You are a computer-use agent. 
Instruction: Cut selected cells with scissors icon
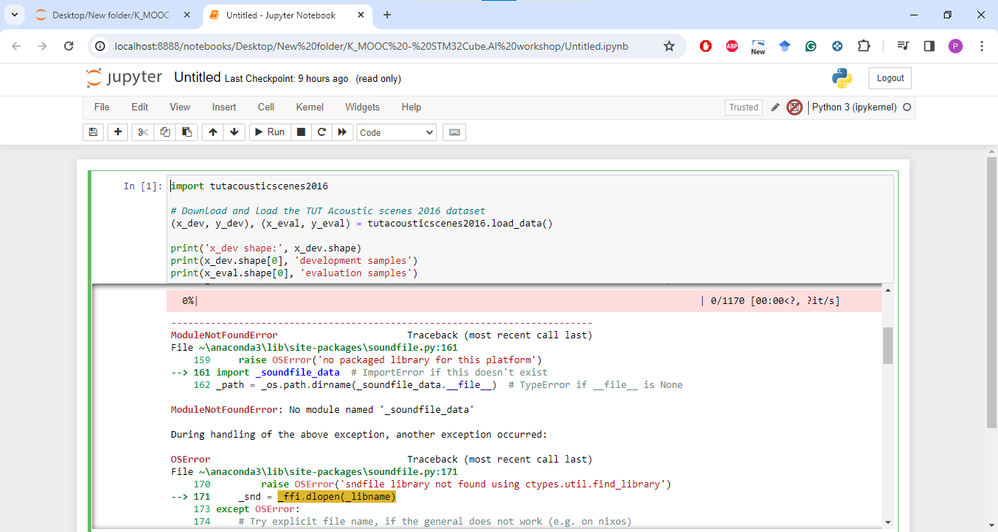(x=143, y=132)
